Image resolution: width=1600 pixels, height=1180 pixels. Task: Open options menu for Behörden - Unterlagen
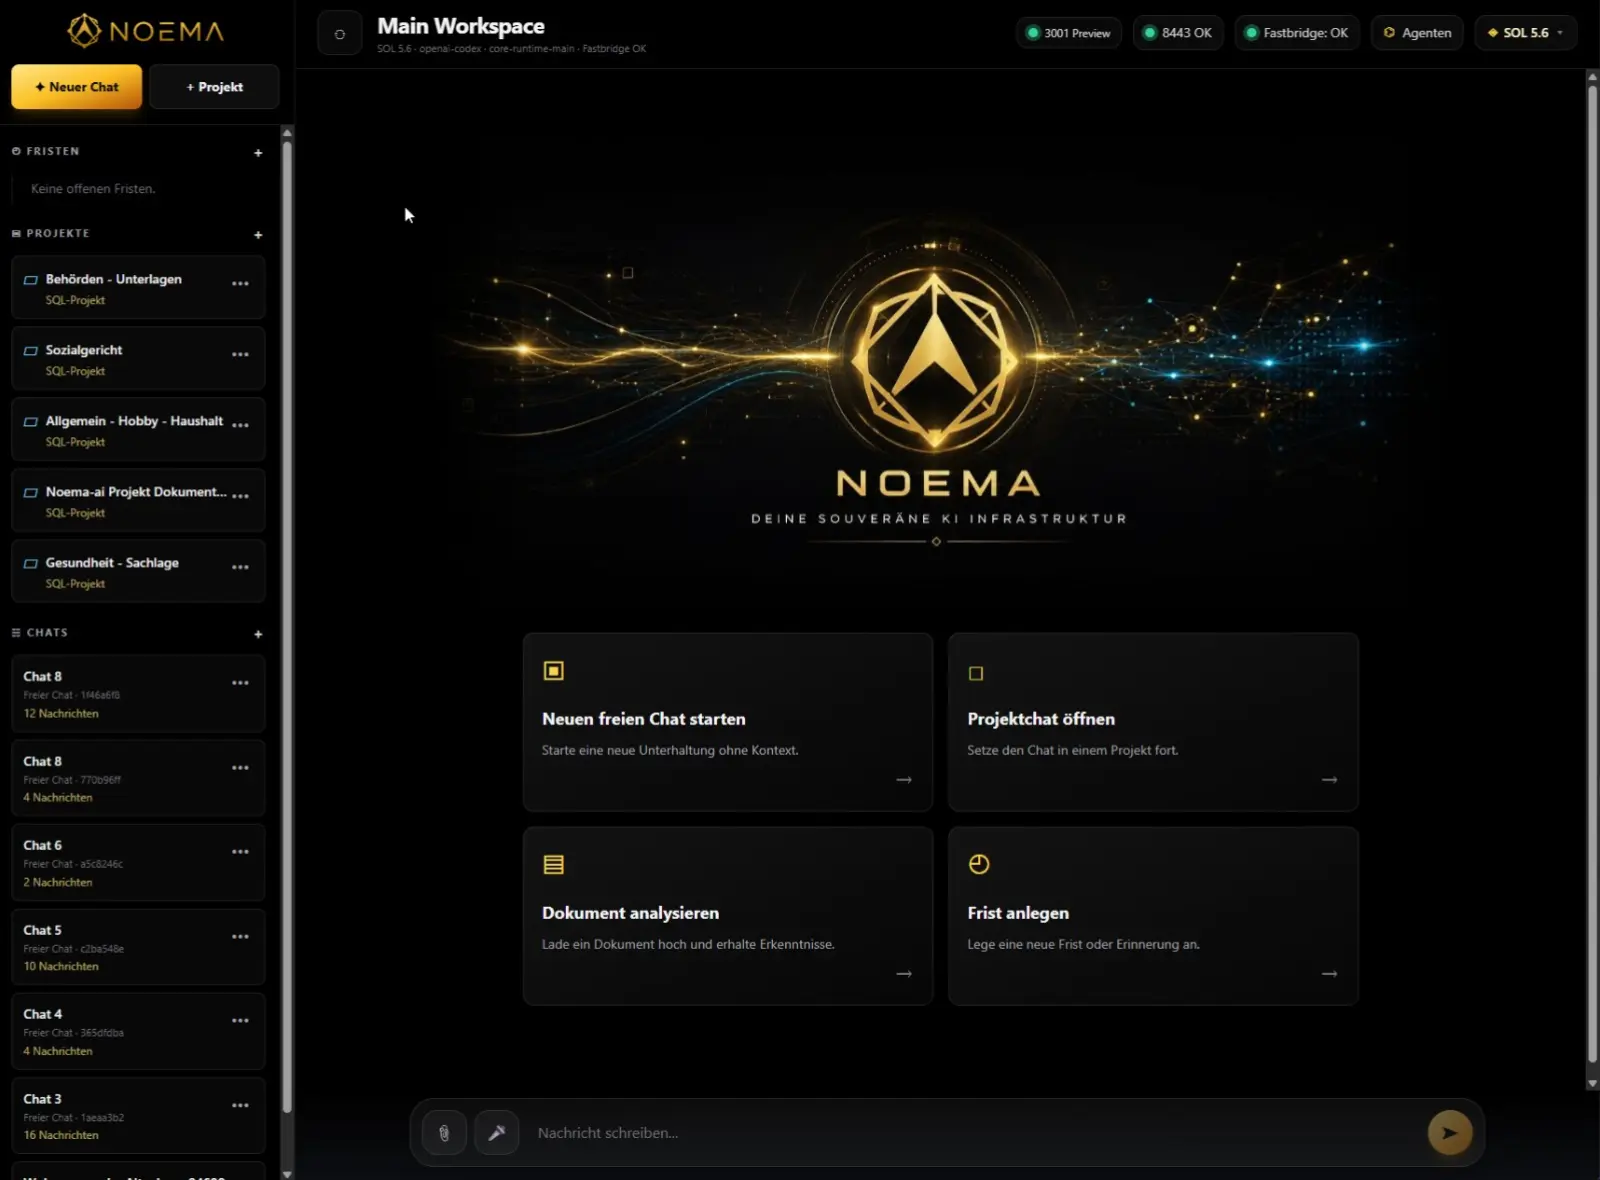pos(240,284)
